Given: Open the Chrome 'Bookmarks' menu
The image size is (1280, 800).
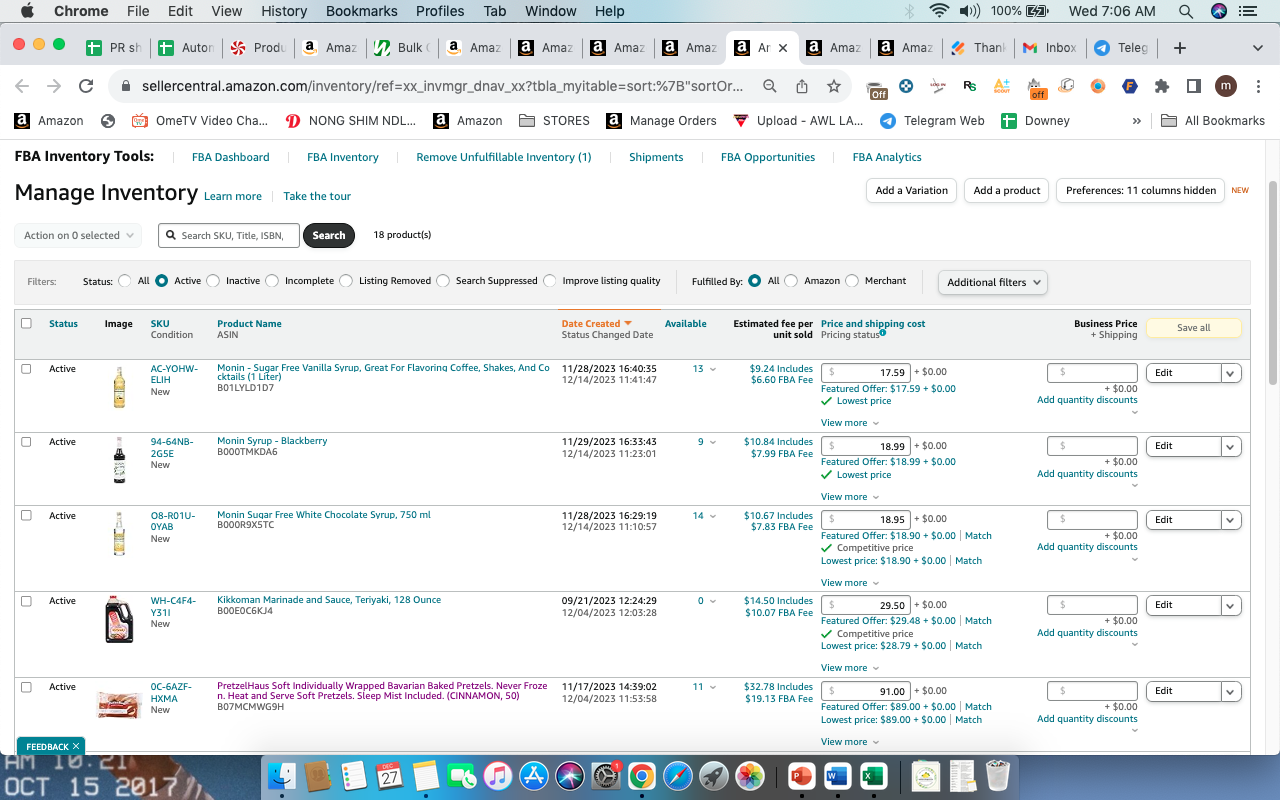Looking at the screenshot, I should tap(360, 11).
